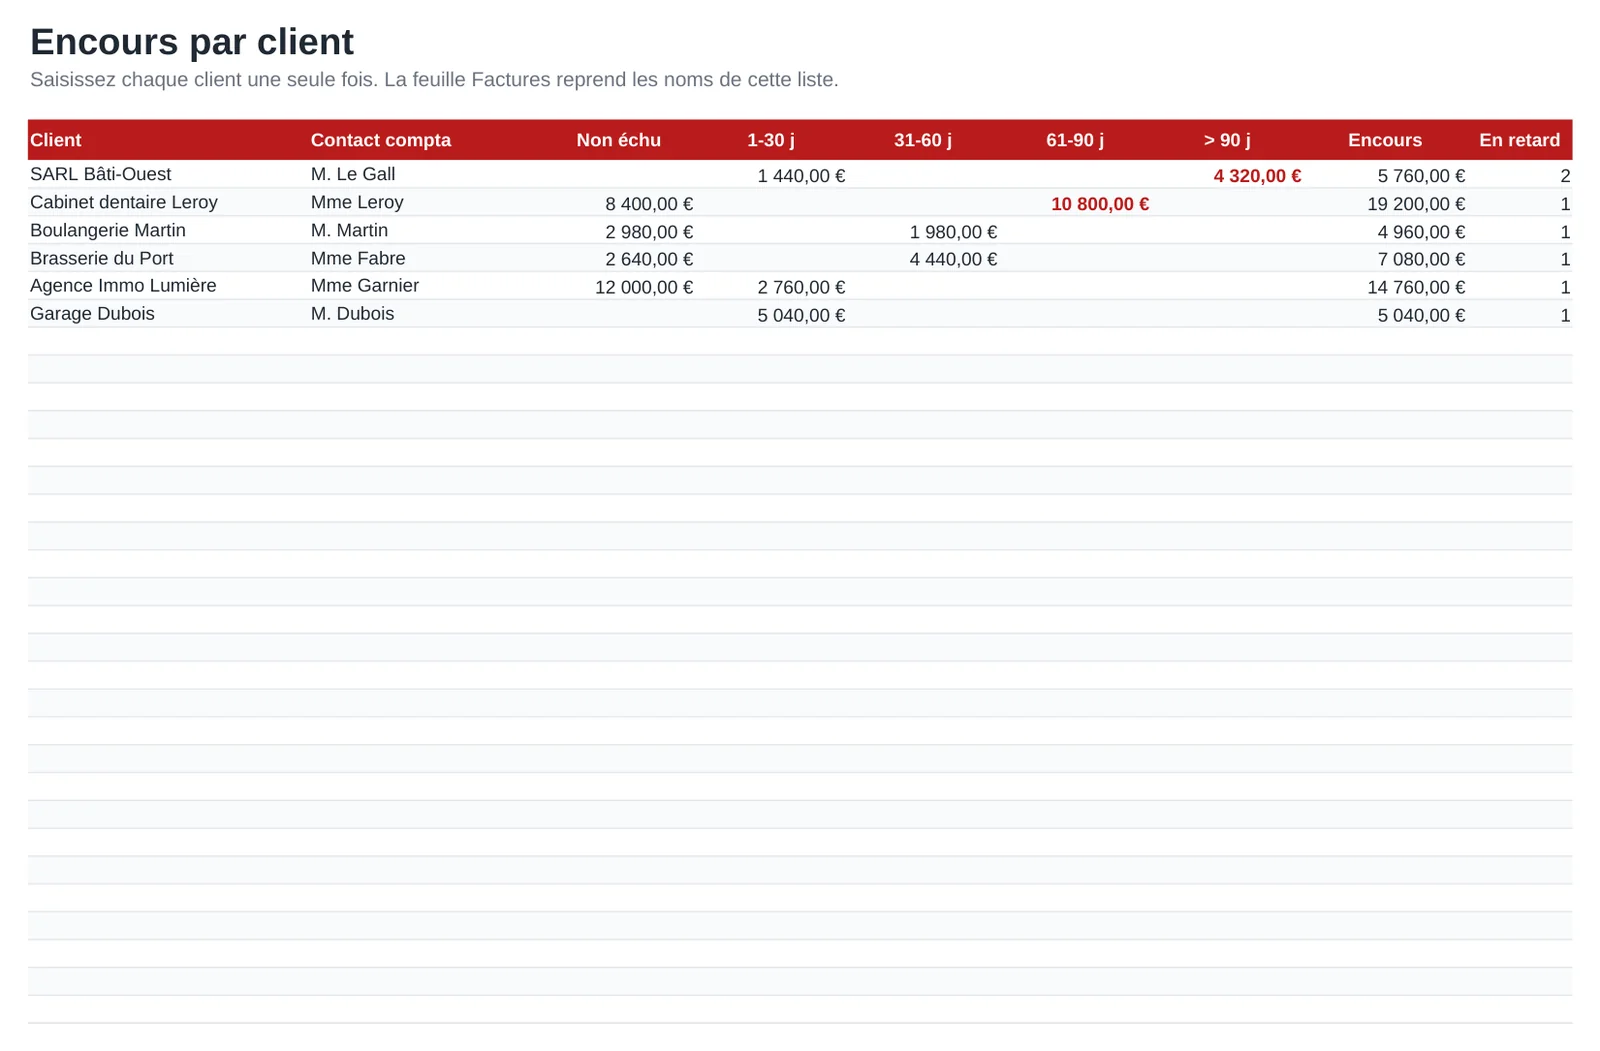Click the amount '2 640,00 €'

[649, 259]
